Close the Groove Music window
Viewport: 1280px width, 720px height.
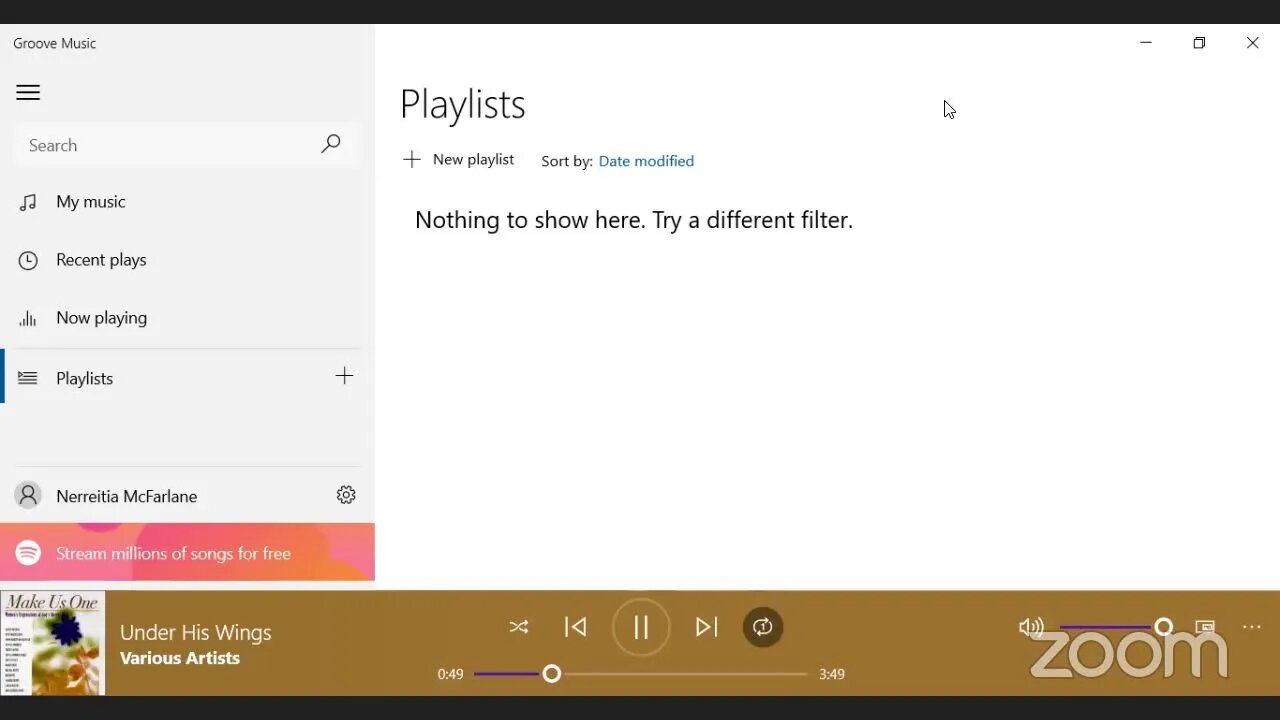[x=1252, y=43]
